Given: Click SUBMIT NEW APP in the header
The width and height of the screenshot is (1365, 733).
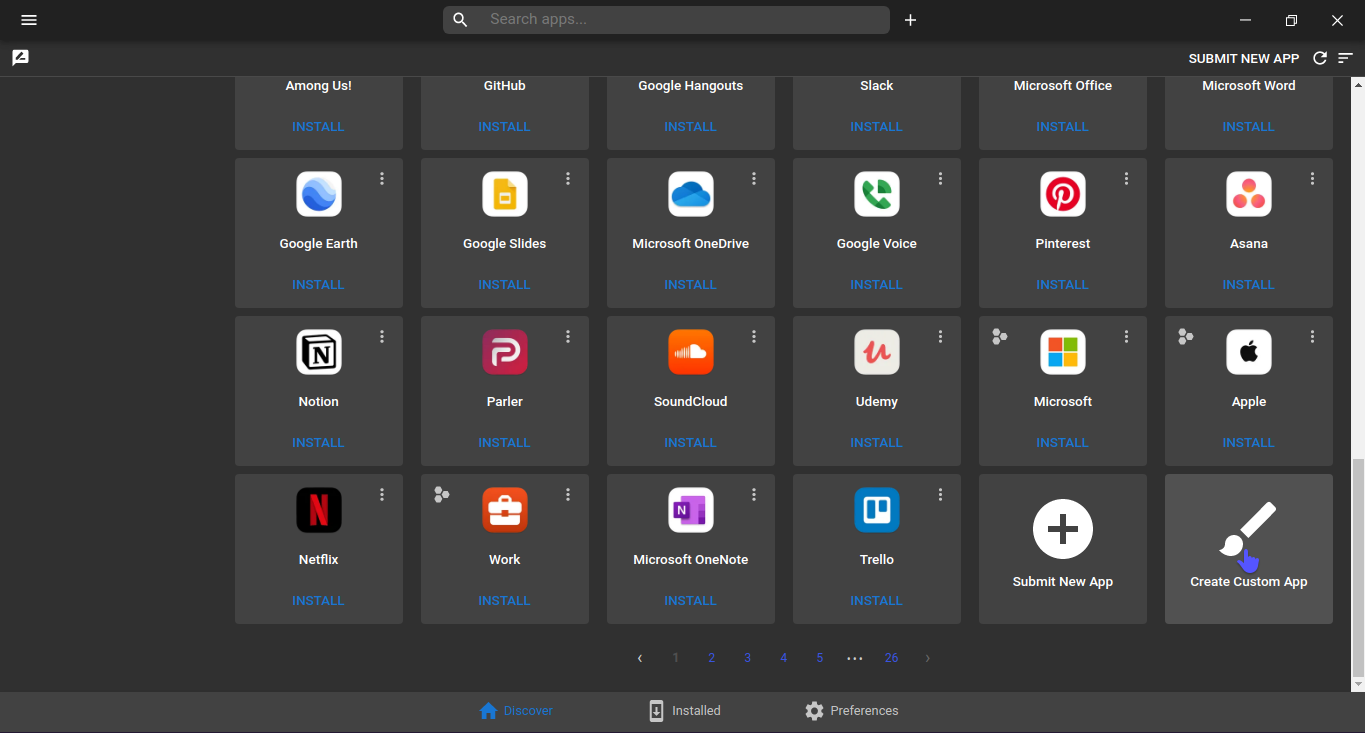Looking at the screenshot, I should 1244,59.
